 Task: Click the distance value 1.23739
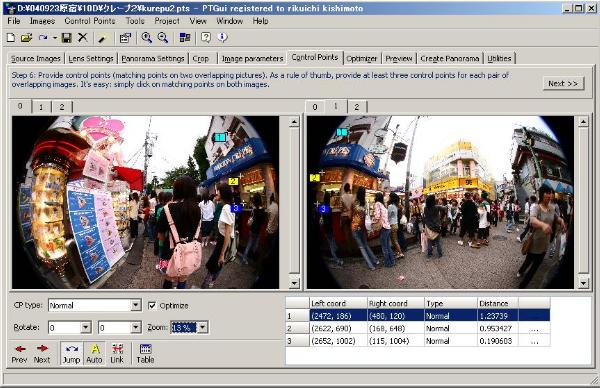(494, 316)
